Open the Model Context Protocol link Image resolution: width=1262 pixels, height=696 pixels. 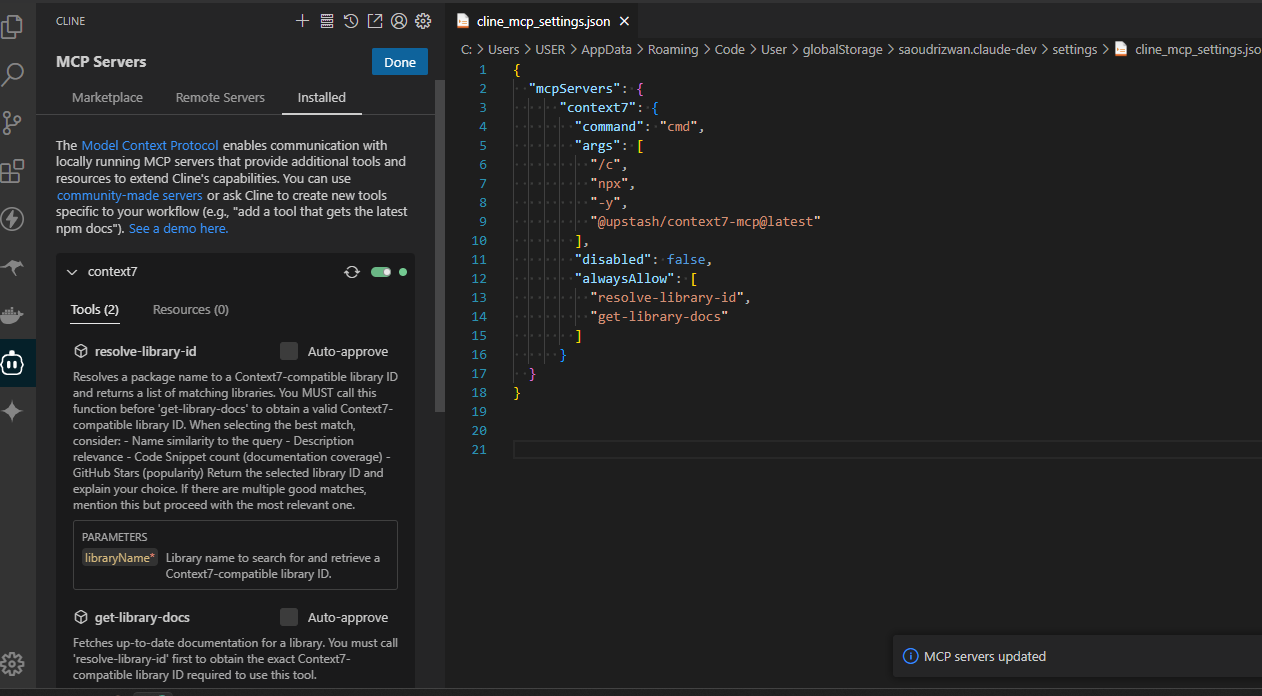click(x=150, y=146)
